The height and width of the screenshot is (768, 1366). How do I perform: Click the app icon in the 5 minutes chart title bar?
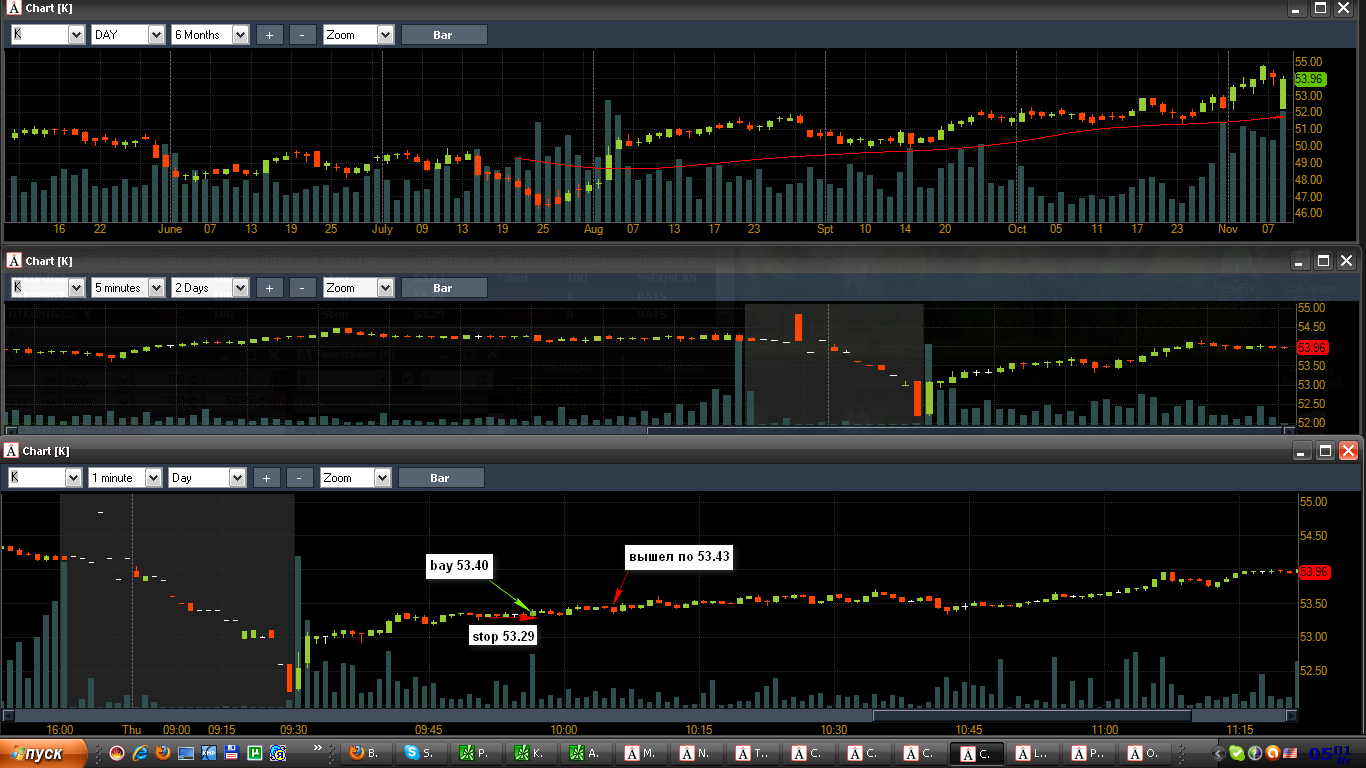click(x=14, y=260)
